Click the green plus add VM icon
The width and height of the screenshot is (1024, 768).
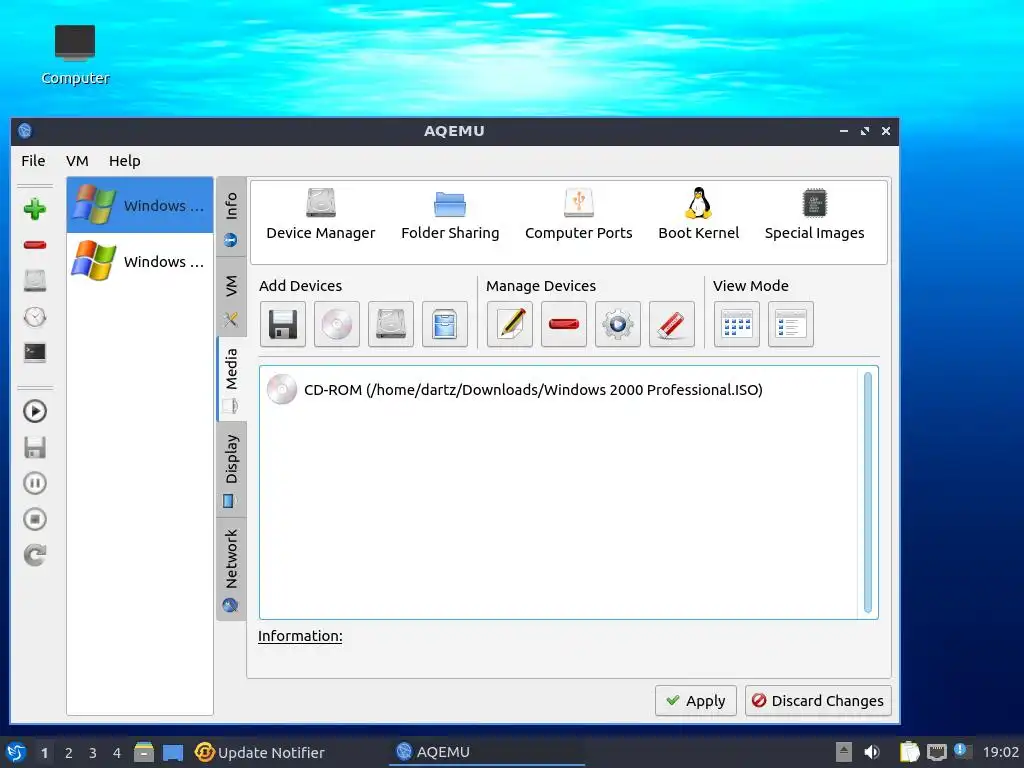click(35, 209)
